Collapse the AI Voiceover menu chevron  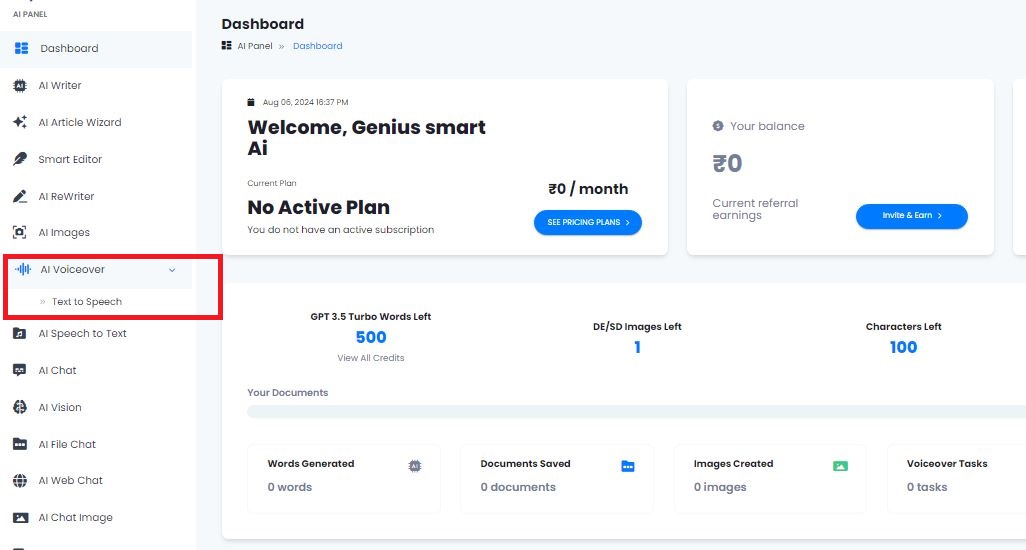(x=172, y=270)
